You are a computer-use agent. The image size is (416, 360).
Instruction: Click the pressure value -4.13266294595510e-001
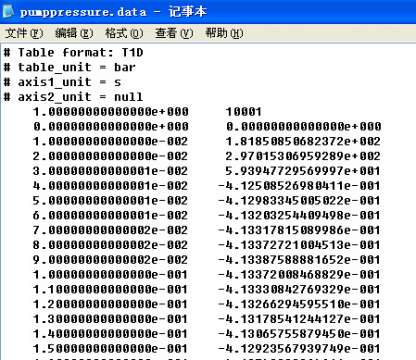coord(299,304)
